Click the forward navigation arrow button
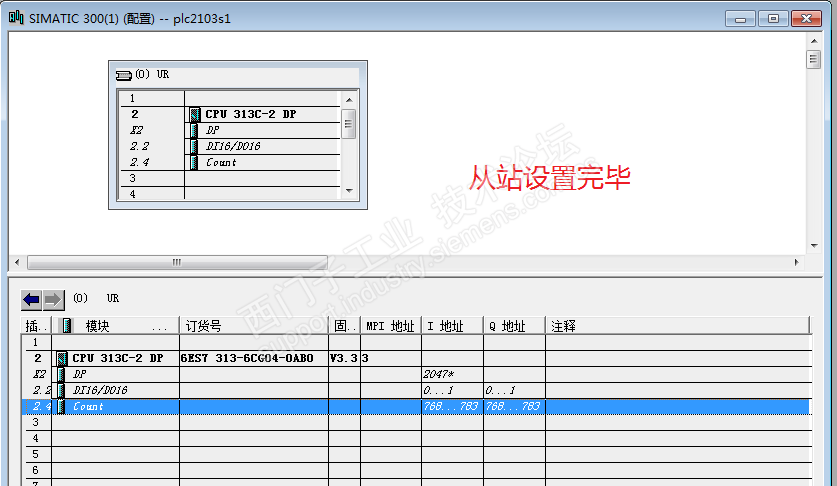Screen dimensions: 837x486 [53, 300]
